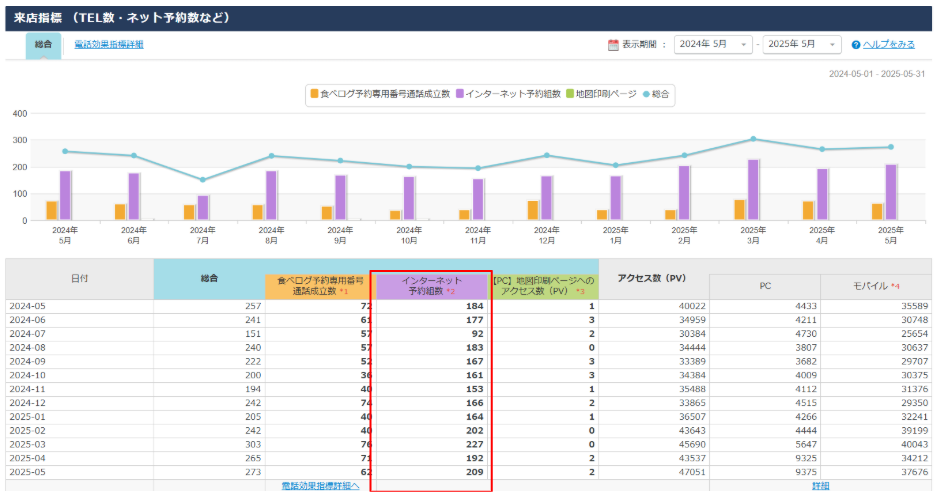
Task: Click the 2024年7月 total line point
Action: click(203, 180)
